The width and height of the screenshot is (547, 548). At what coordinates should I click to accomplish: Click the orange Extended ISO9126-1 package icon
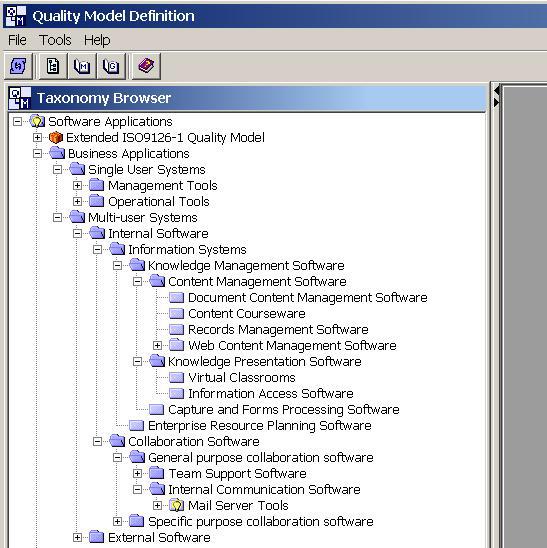(x=56, y=138)
